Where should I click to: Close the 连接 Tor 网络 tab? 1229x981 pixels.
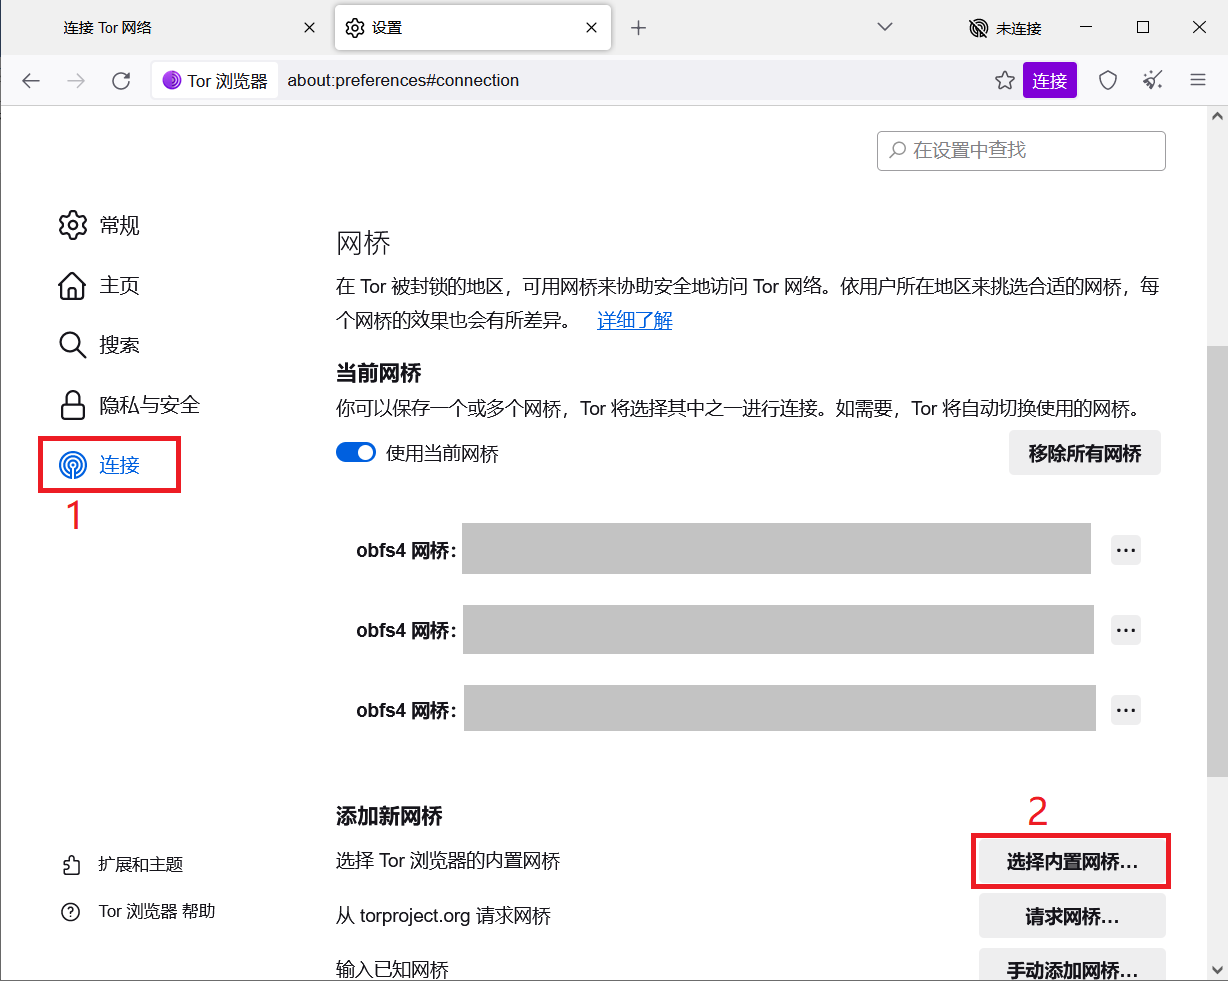coord(310,28)
